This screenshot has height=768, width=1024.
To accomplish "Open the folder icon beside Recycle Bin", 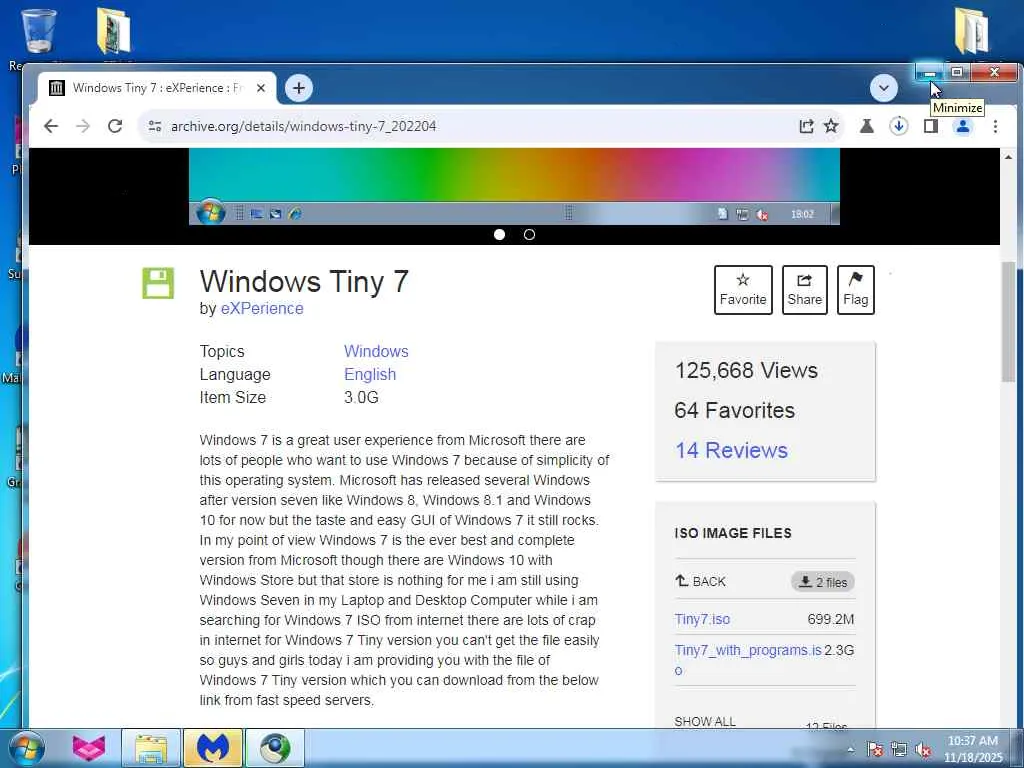I will pyautogui.click(x=113, y=30).
